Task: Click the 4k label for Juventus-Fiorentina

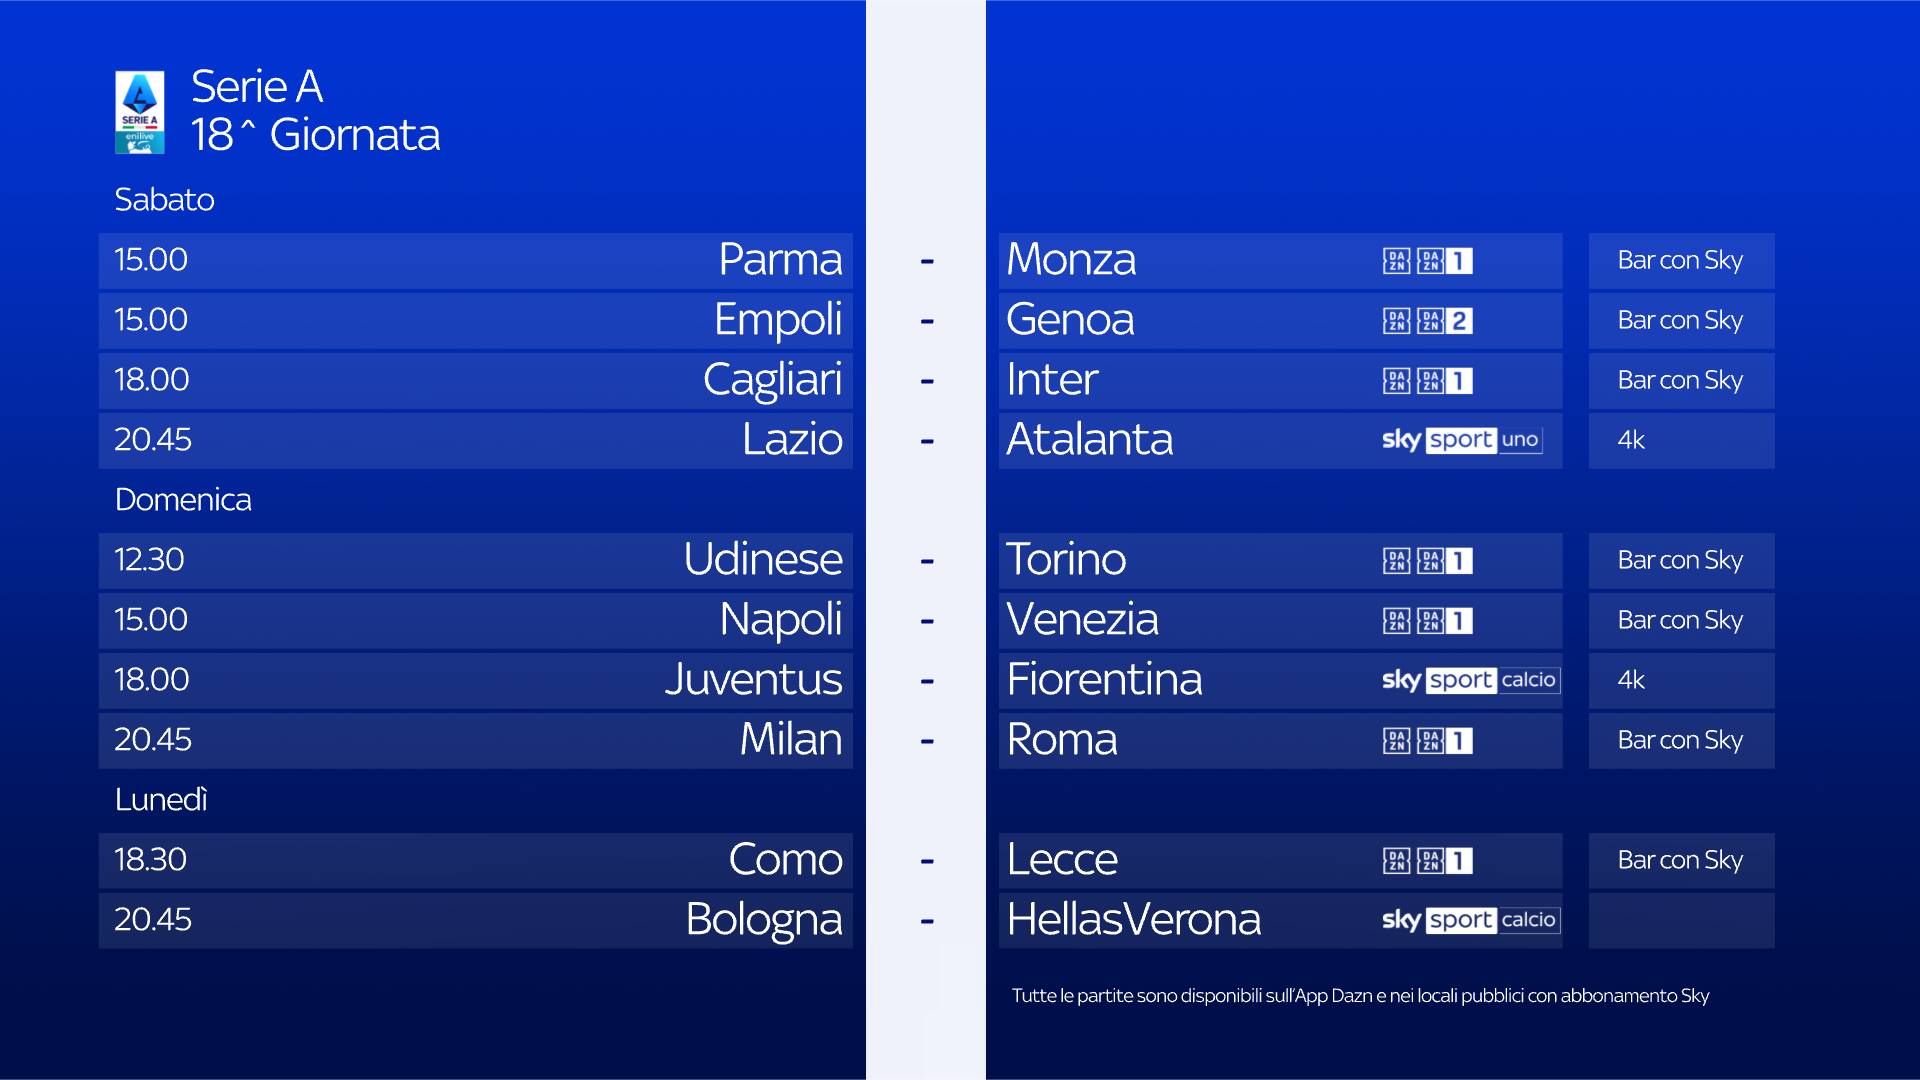Action: [x=1631, y=681]
